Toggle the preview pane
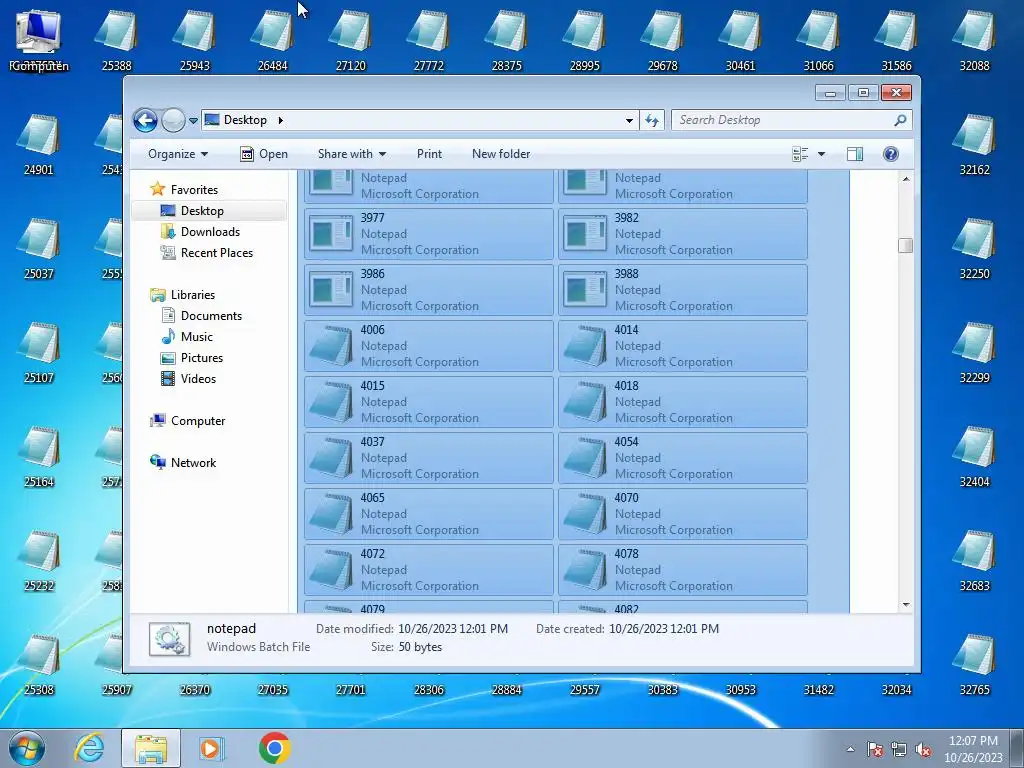 (854, 154)
